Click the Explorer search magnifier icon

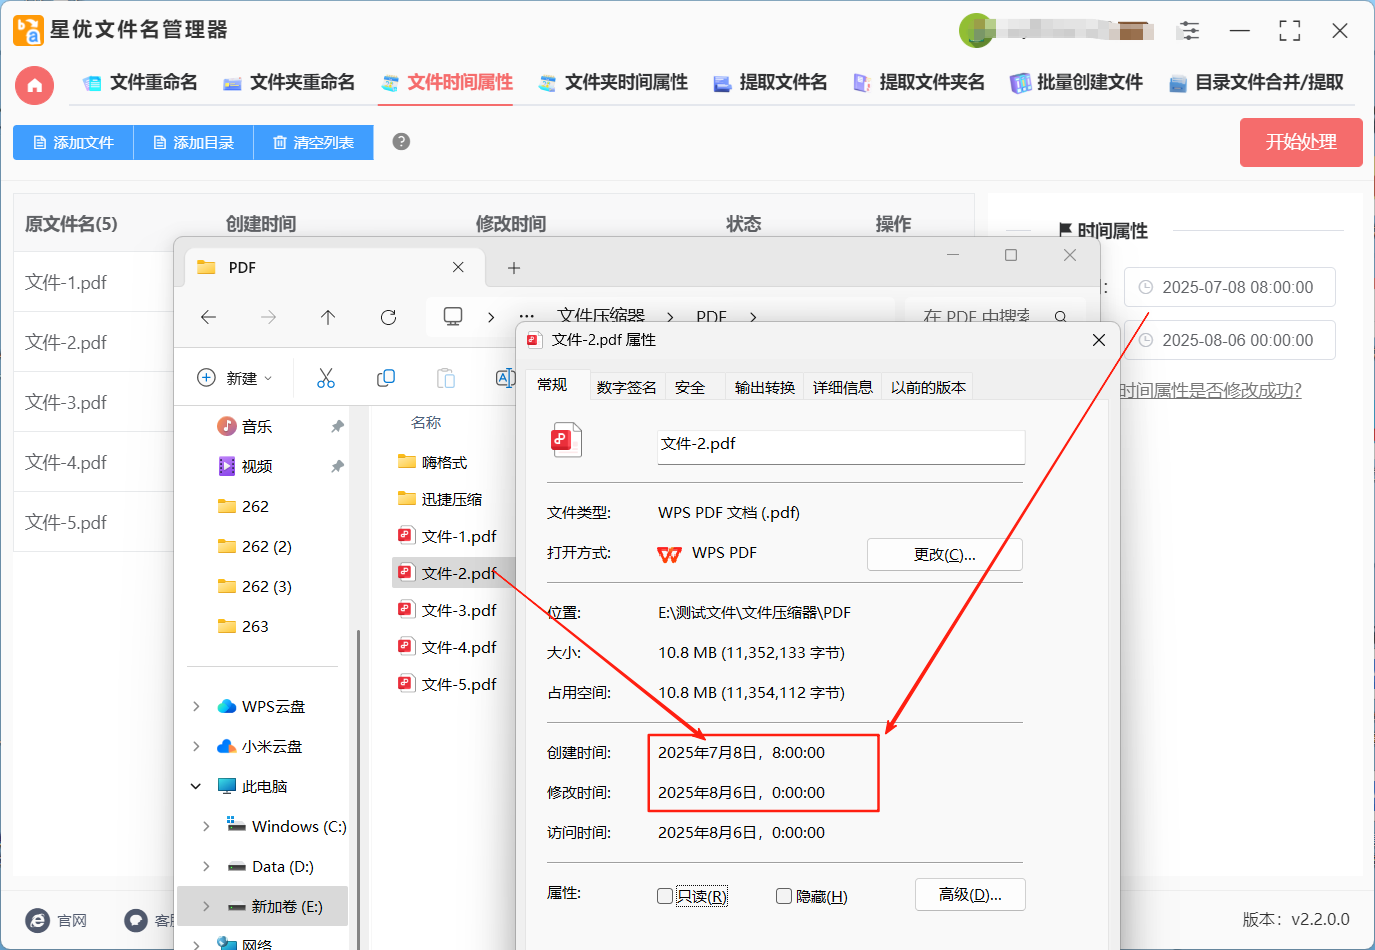(1060, 317)
